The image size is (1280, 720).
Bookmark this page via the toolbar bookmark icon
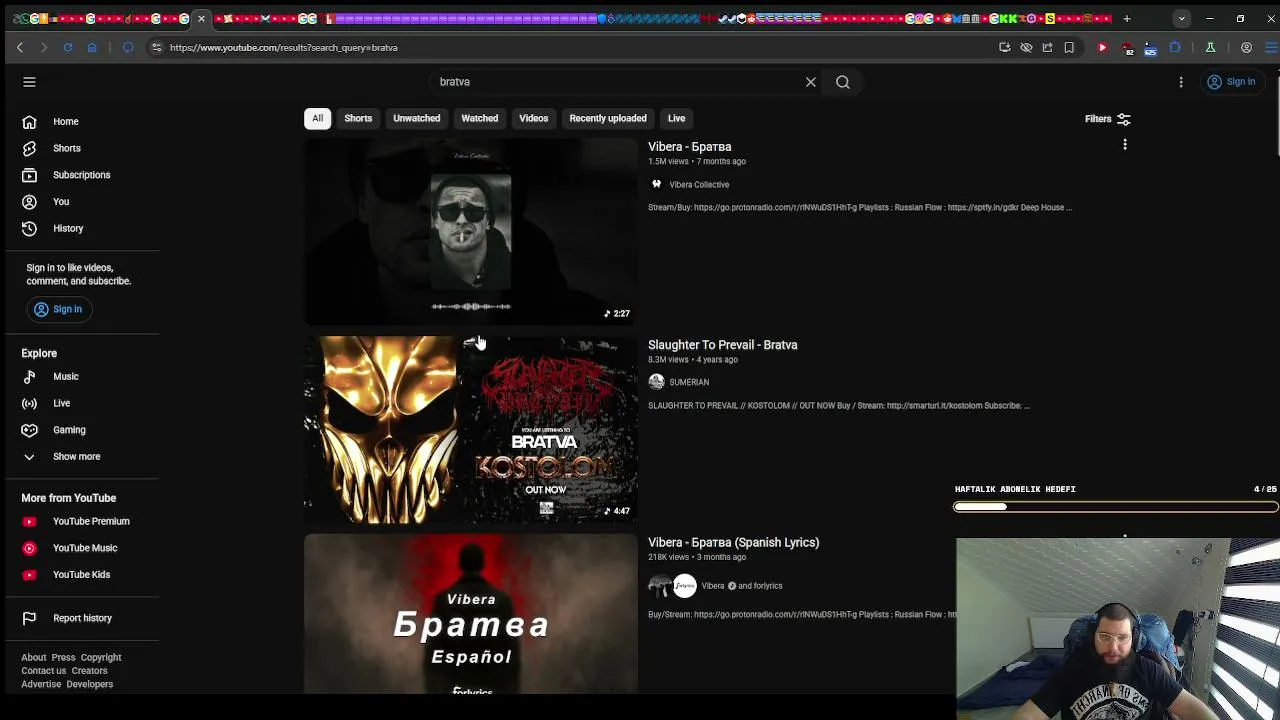(1069, 47)
